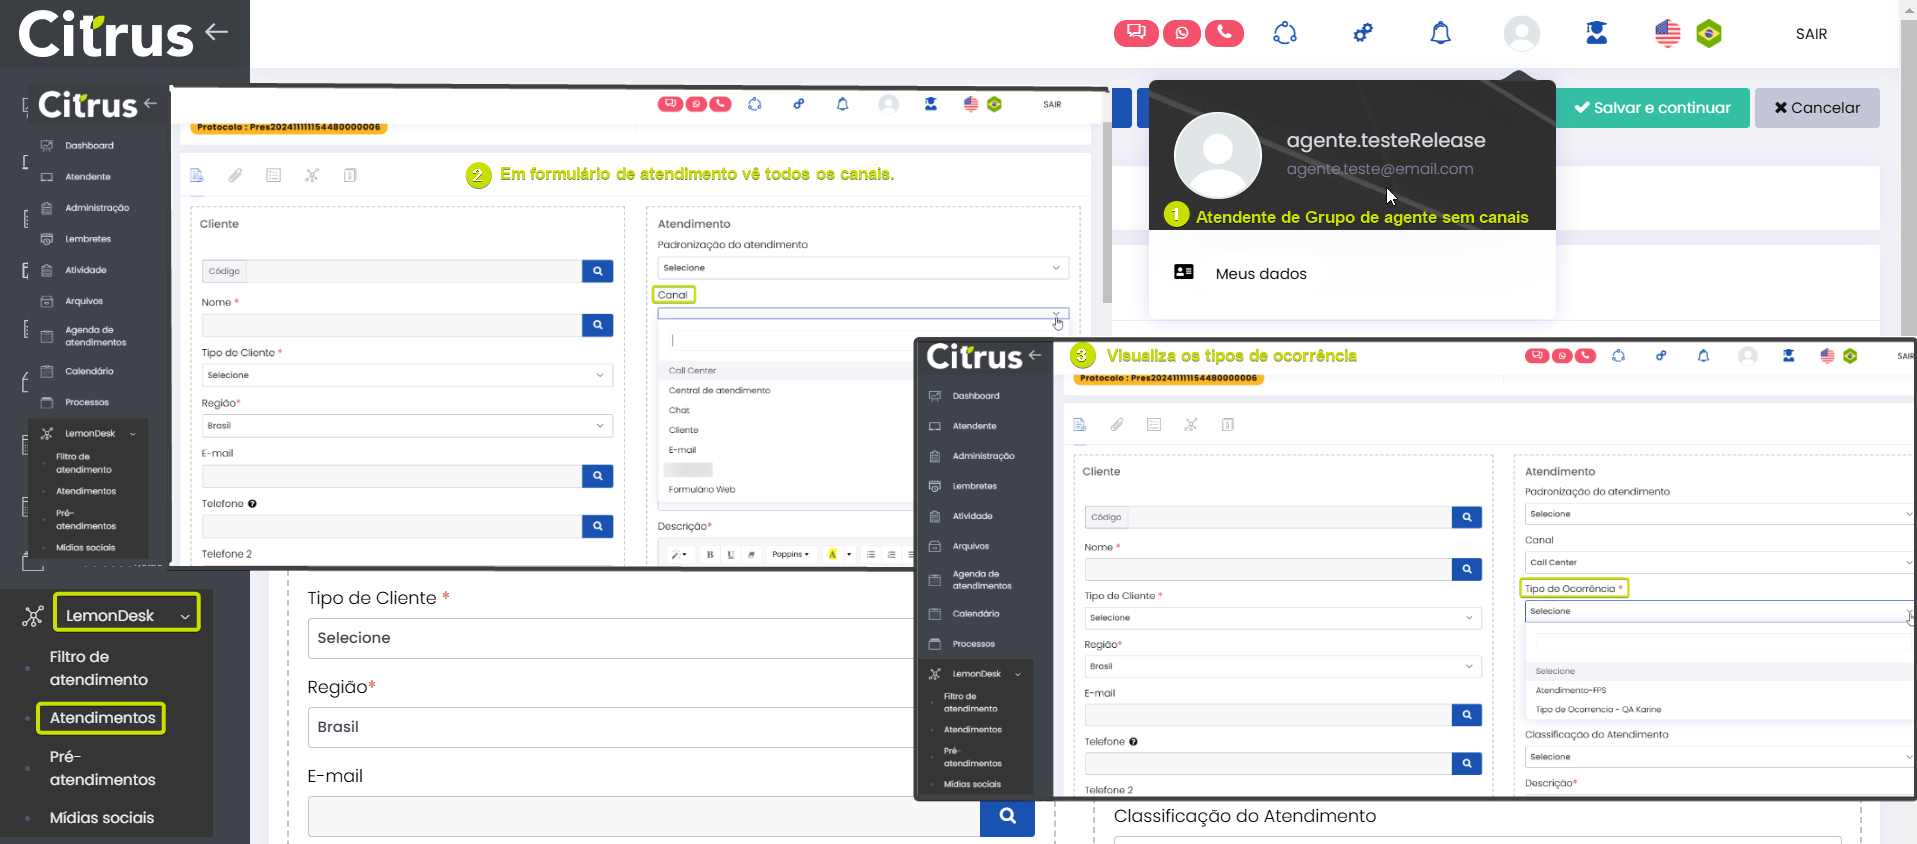Select the highlighted Atendimentos sidebar item
The height and width of the screenshot is (844, 1917).
tap(102, 718)
